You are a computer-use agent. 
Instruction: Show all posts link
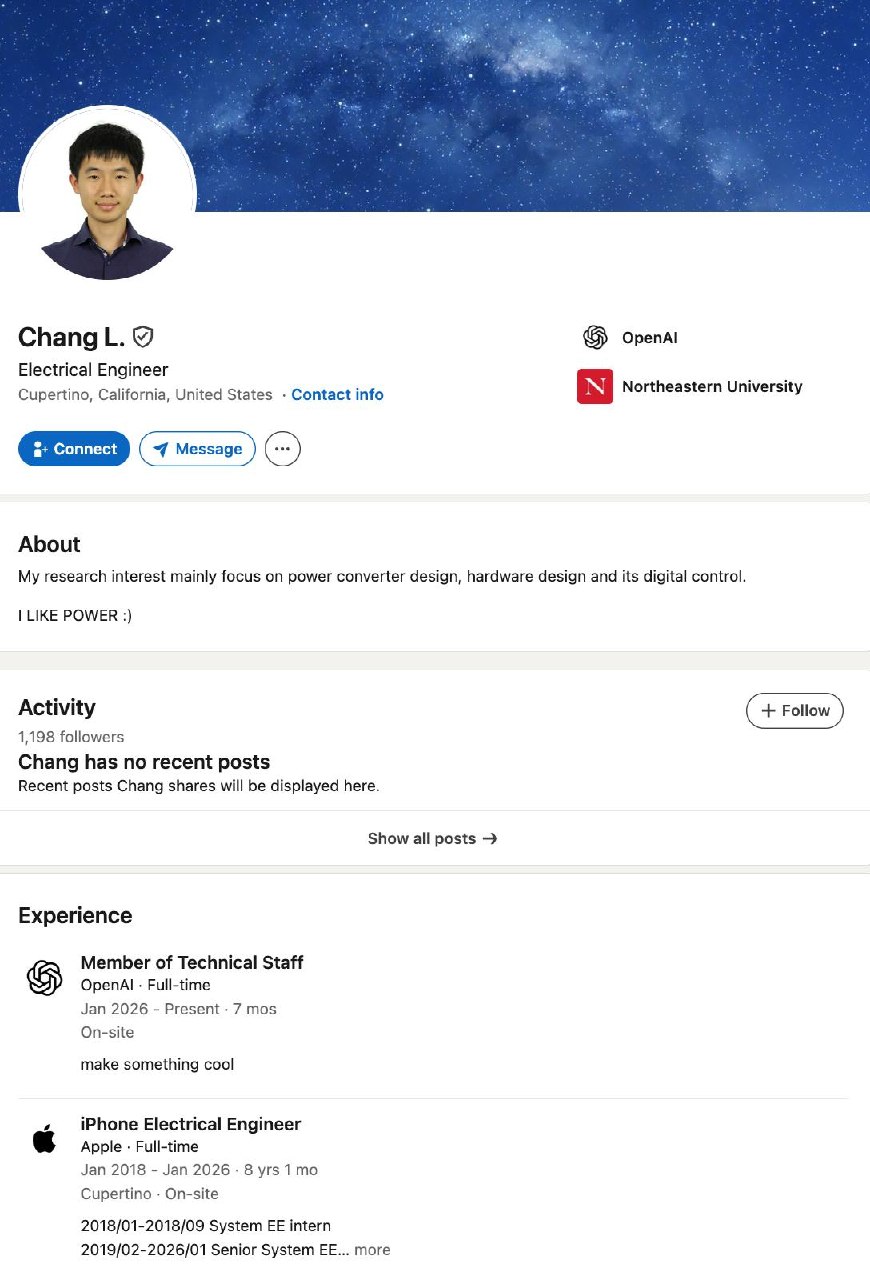coord(433,838)
